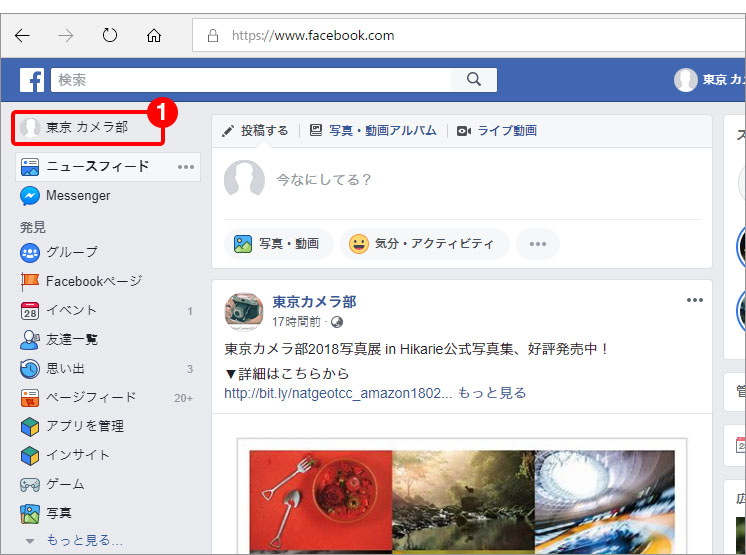
Task: Click the browser back arrow
Action: [x=22, y=35]
